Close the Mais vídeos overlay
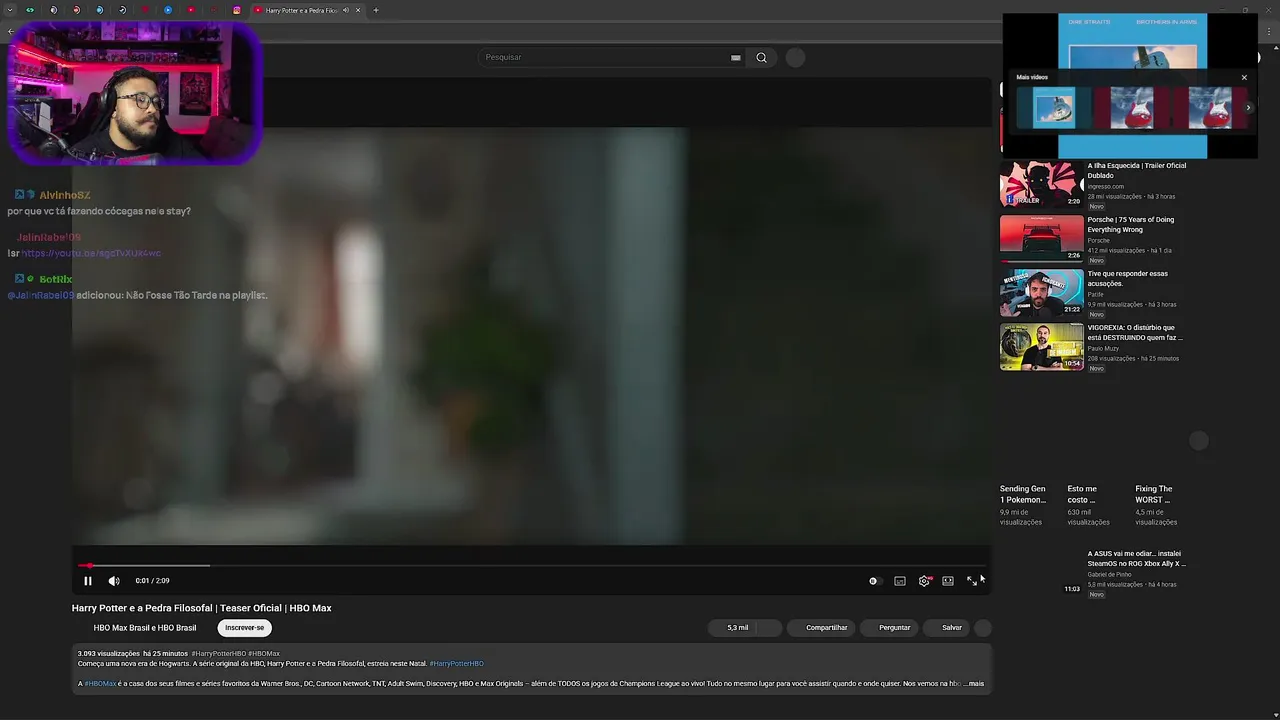The width and height of the screenshot is (1280, 720). [x=1244, y=77]
